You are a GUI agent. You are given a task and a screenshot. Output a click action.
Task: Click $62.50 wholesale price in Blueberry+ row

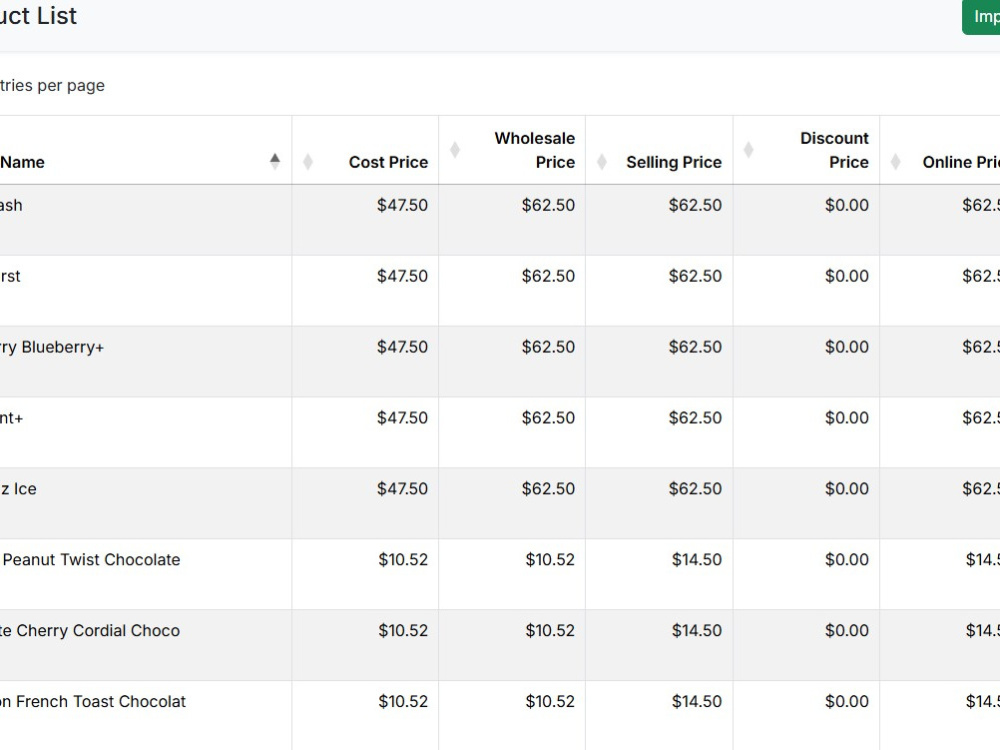(548, 347)
